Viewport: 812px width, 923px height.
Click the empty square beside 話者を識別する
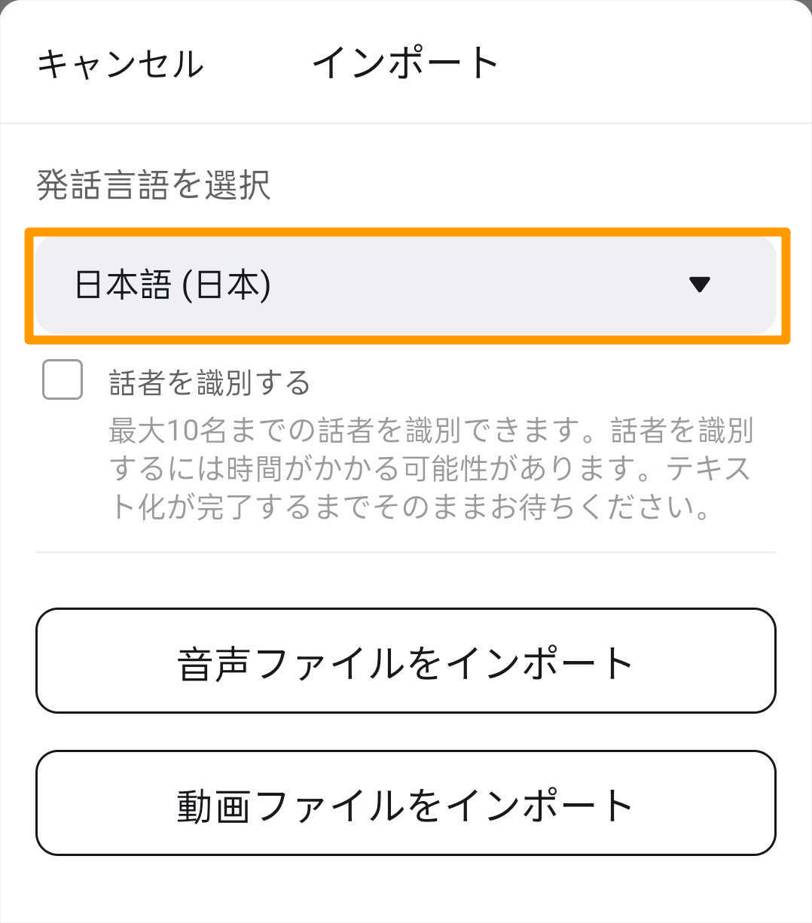pos(62,380)
